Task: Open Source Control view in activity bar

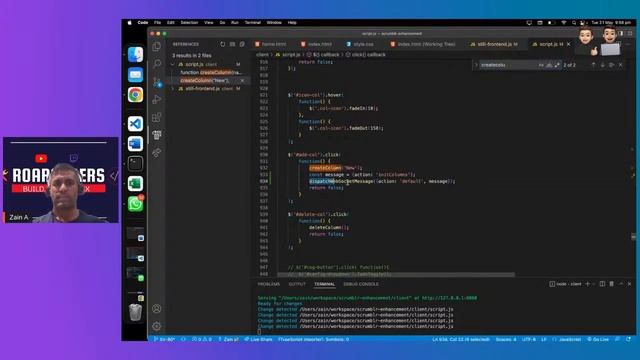Action: pos(157,82)
